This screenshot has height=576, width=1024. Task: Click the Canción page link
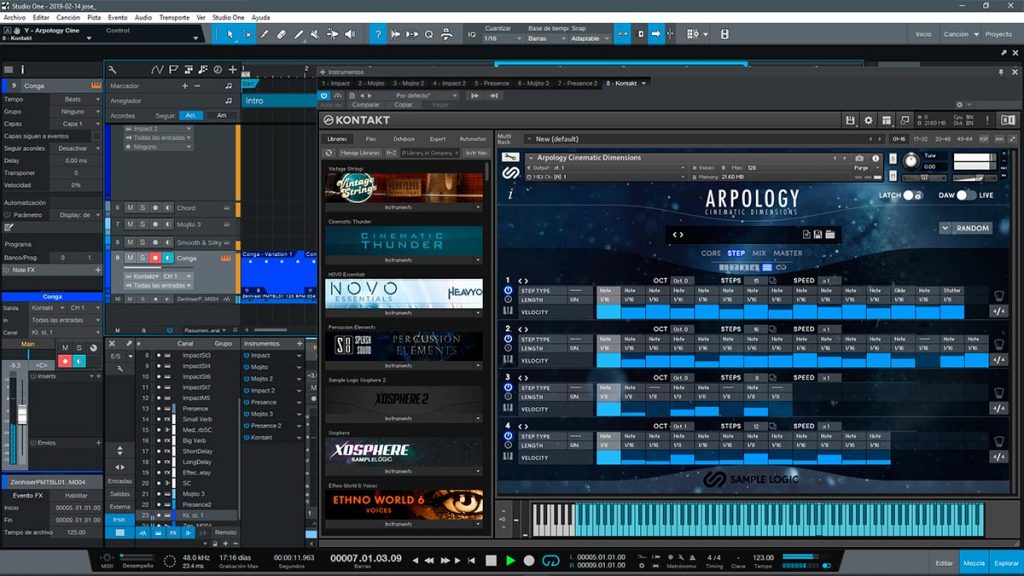[x=956, y=34]
